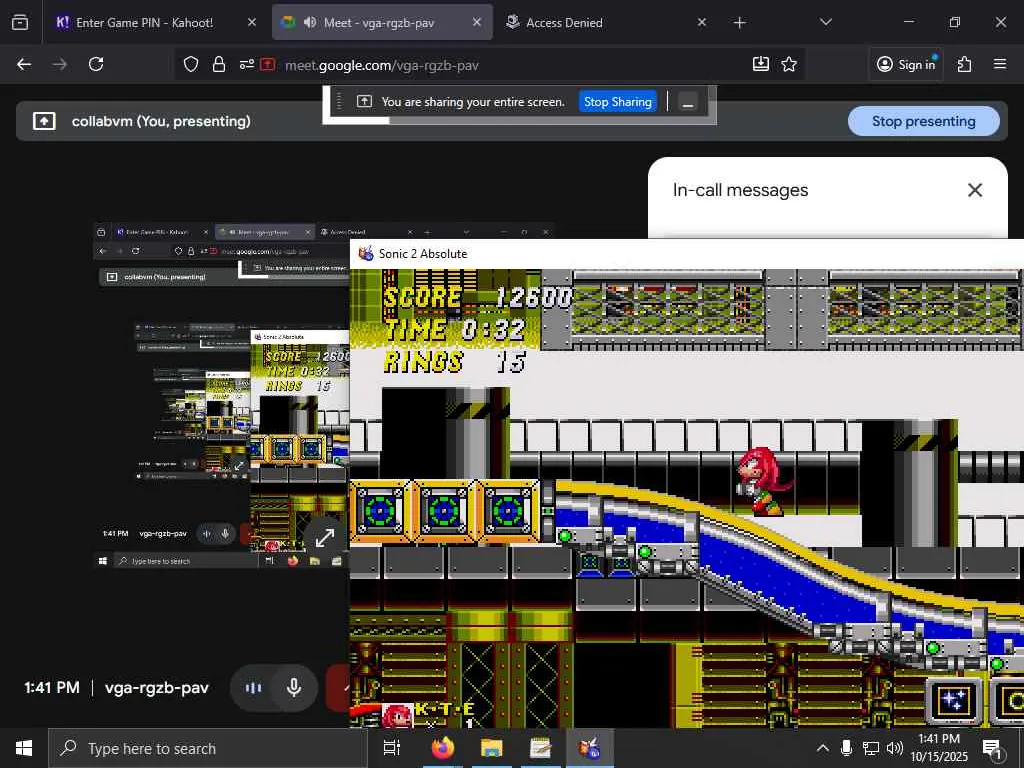The height and width of the screenshot is (768, 1024).
Task: Show site security padlock info
Action: pos(219,64)
